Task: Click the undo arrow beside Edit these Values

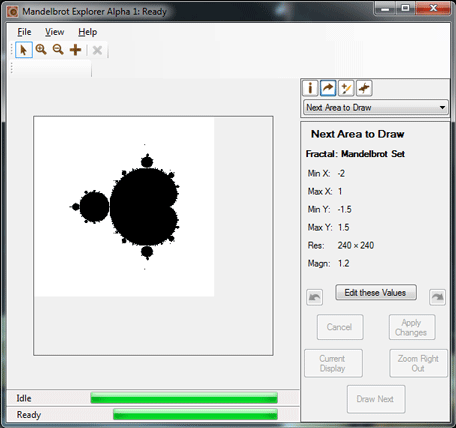Action: coord(314,297)
